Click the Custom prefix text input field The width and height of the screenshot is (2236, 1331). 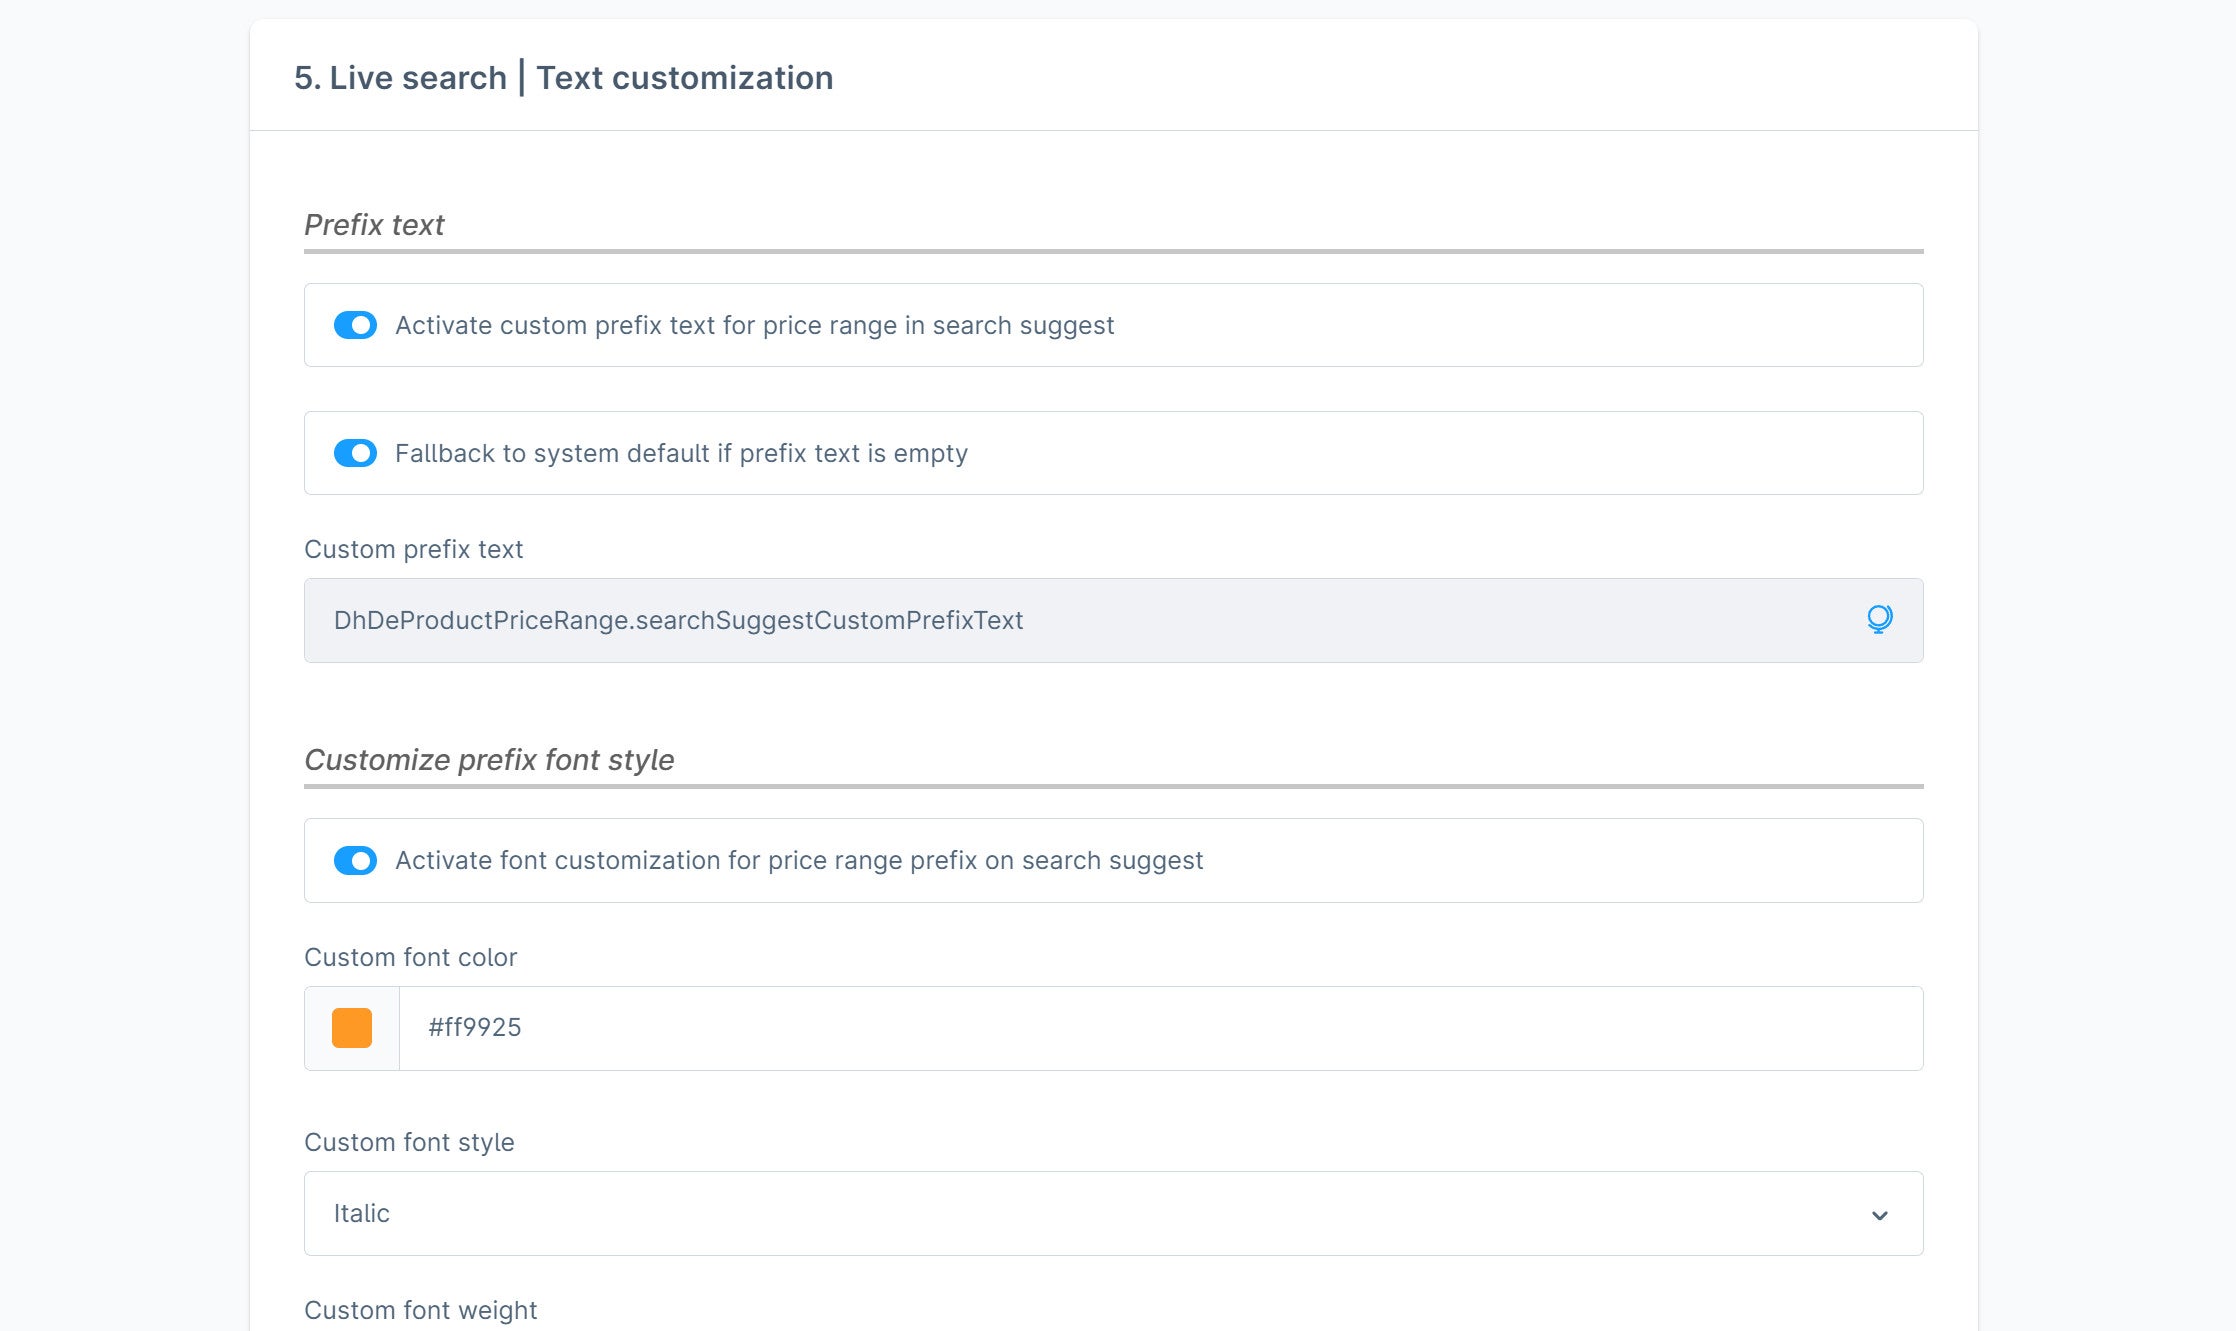coord(1113,620)
